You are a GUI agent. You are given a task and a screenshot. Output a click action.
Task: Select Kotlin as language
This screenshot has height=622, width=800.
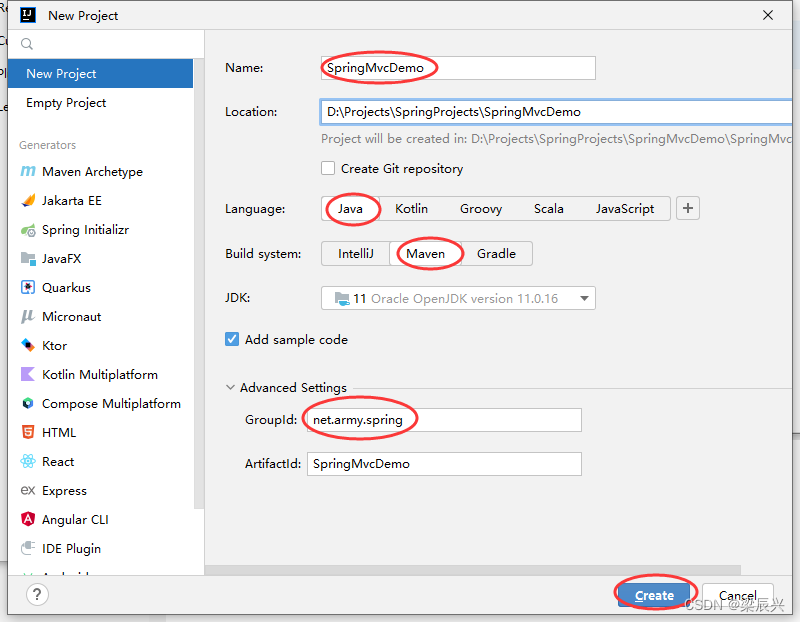(x=411, y=209)
